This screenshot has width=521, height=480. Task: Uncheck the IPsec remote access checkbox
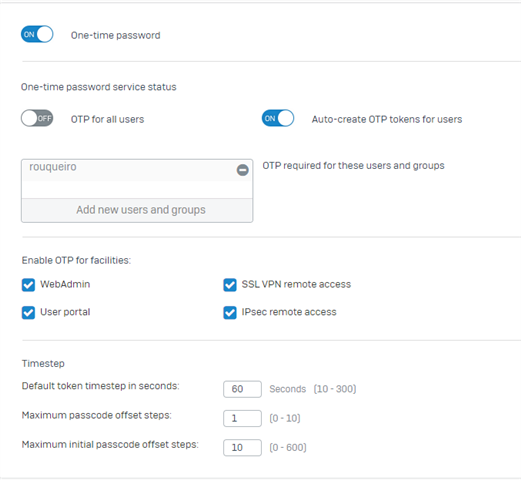(230, 313)
